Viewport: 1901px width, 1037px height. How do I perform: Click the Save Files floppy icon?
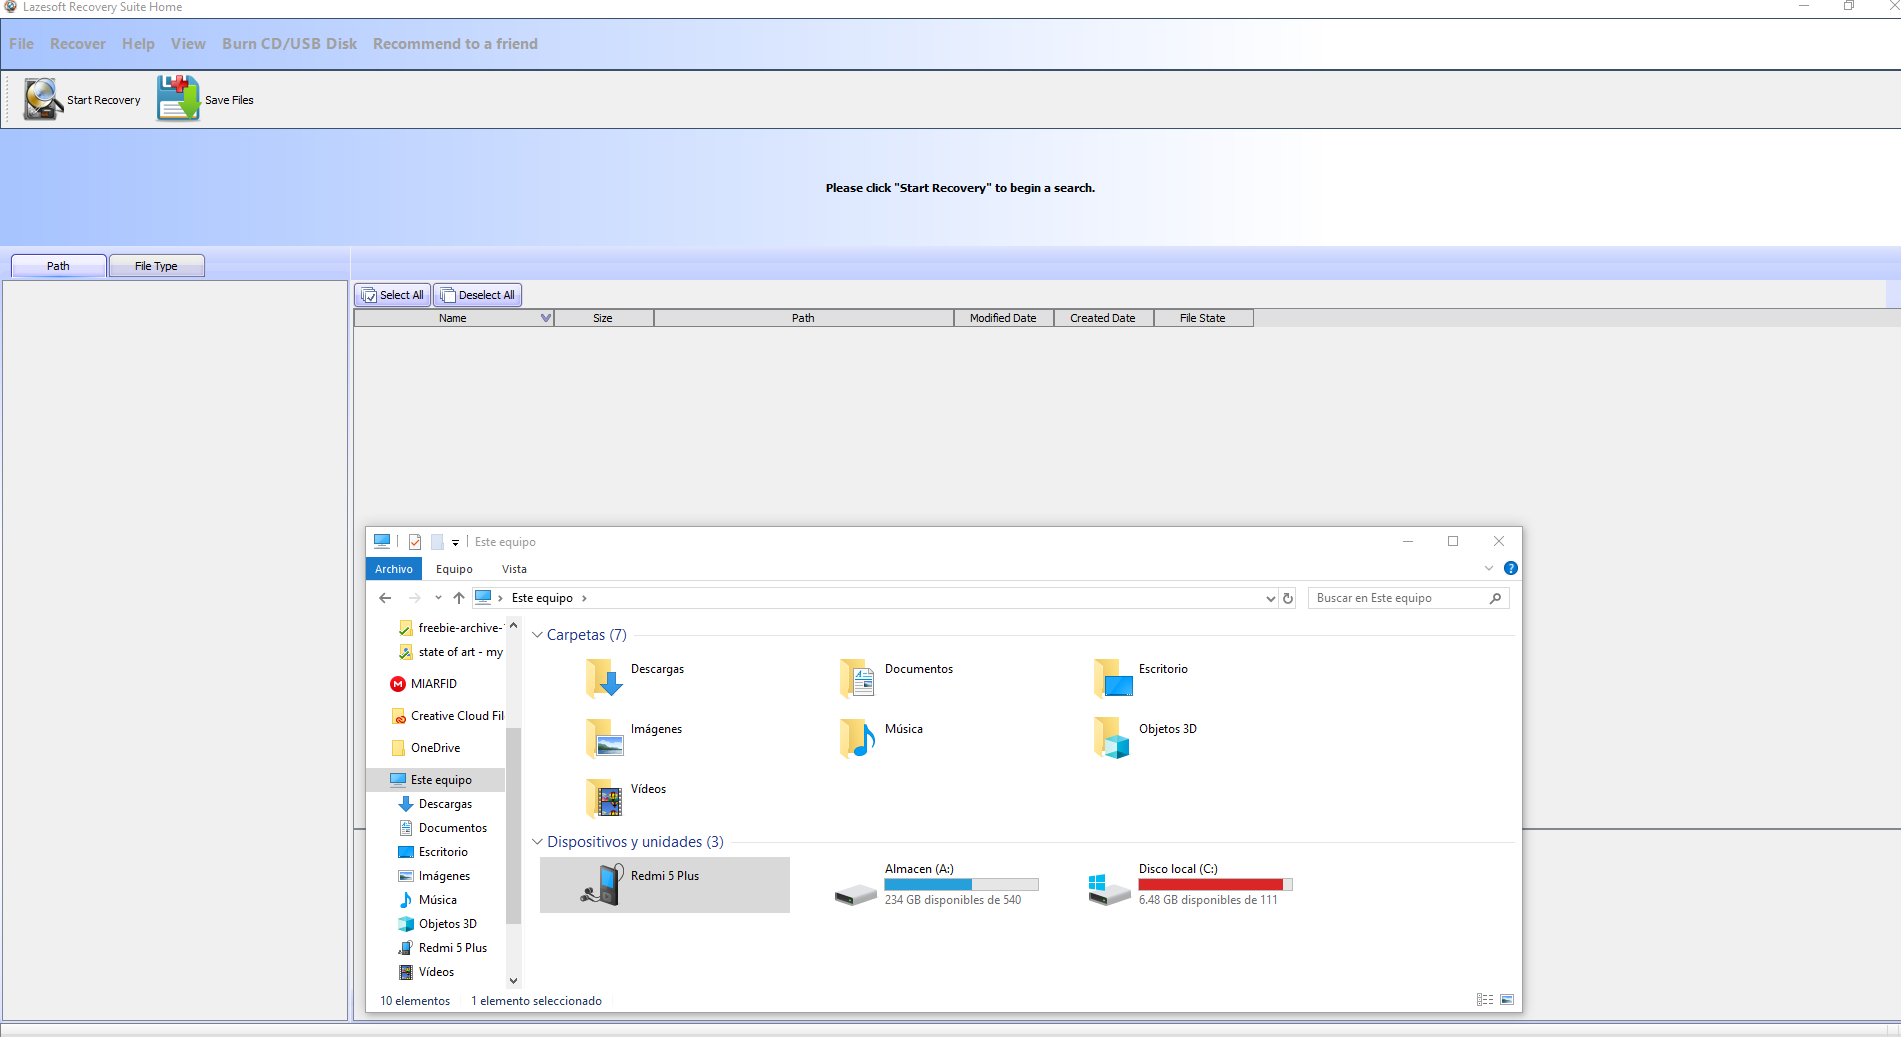click(x=178, y=98)
